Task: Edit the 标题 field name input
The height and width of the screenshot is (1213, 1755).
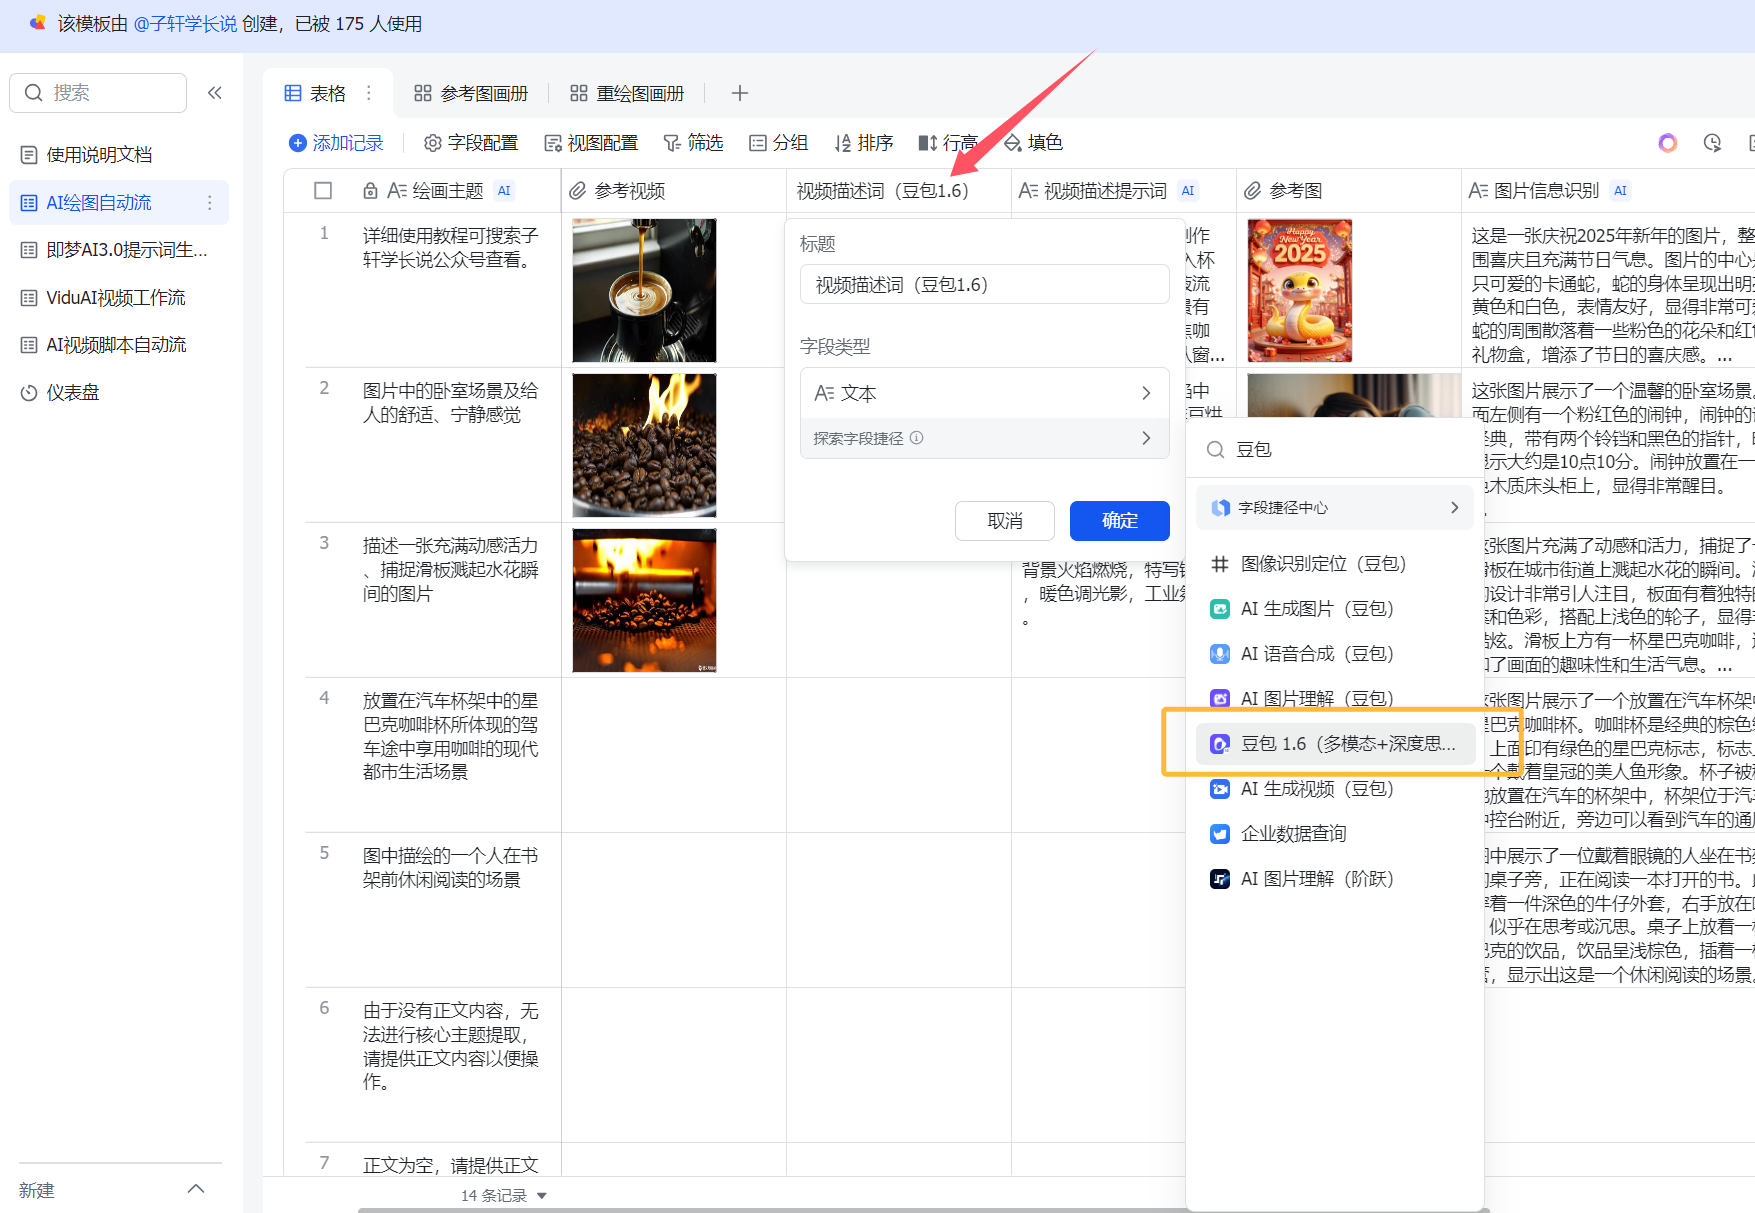Action: click(985, 285)
